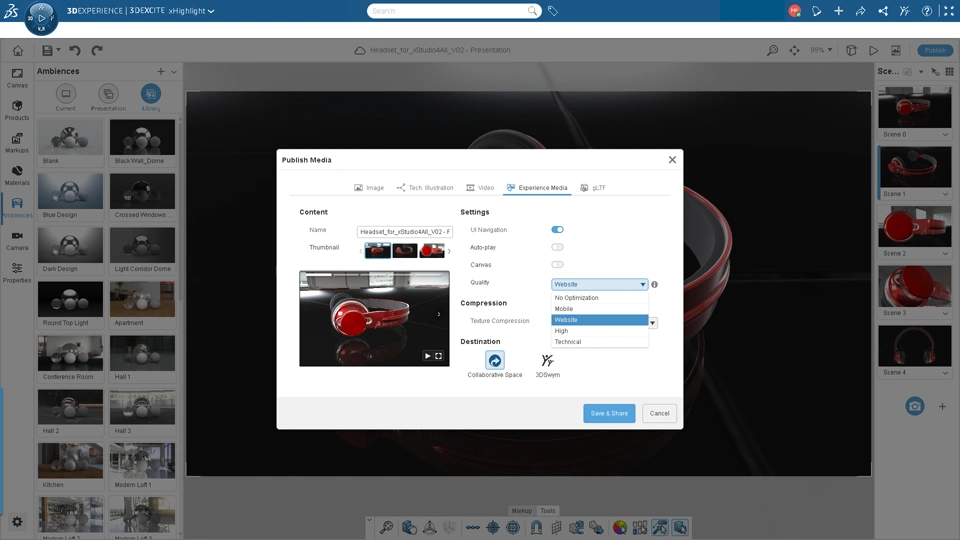The width and height of the screenshot is (960, 540).
Task: Open the xHighlight app dropdown
Action: (x=191, y=11)
